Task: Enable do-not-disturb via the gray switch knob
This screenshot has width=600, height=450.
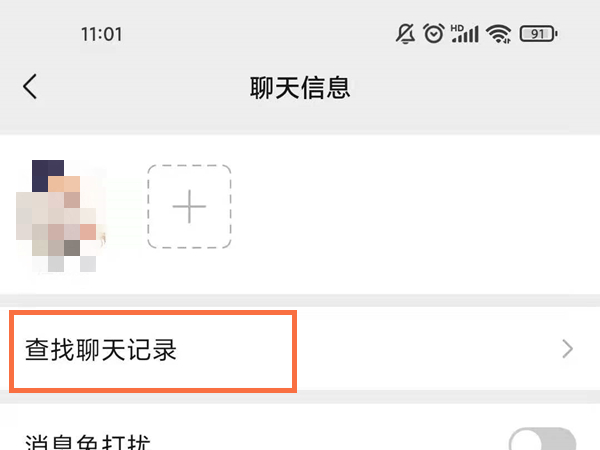Action: (526, 441)
